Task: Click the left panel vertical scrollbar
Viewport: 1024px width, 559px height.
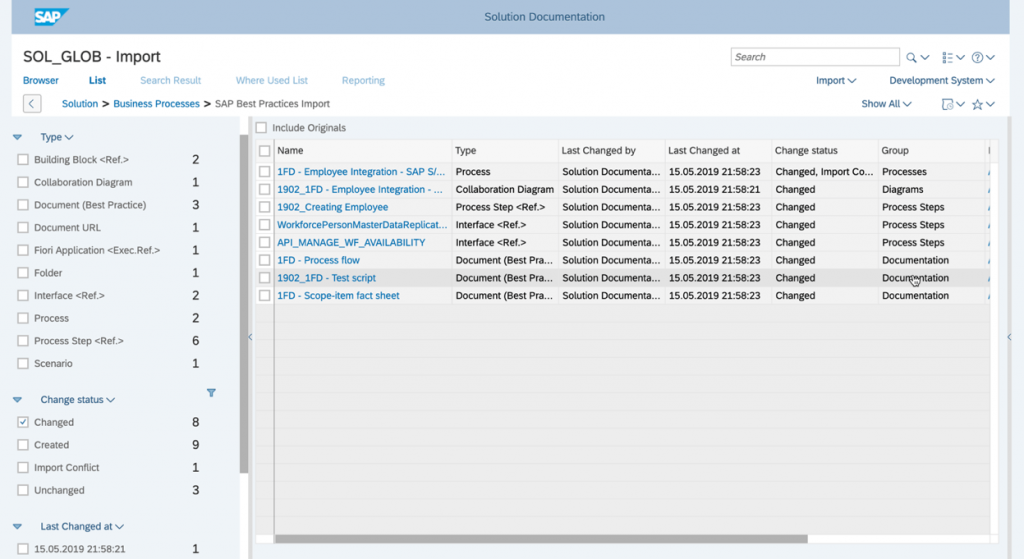Action: [x=244, y=304]
